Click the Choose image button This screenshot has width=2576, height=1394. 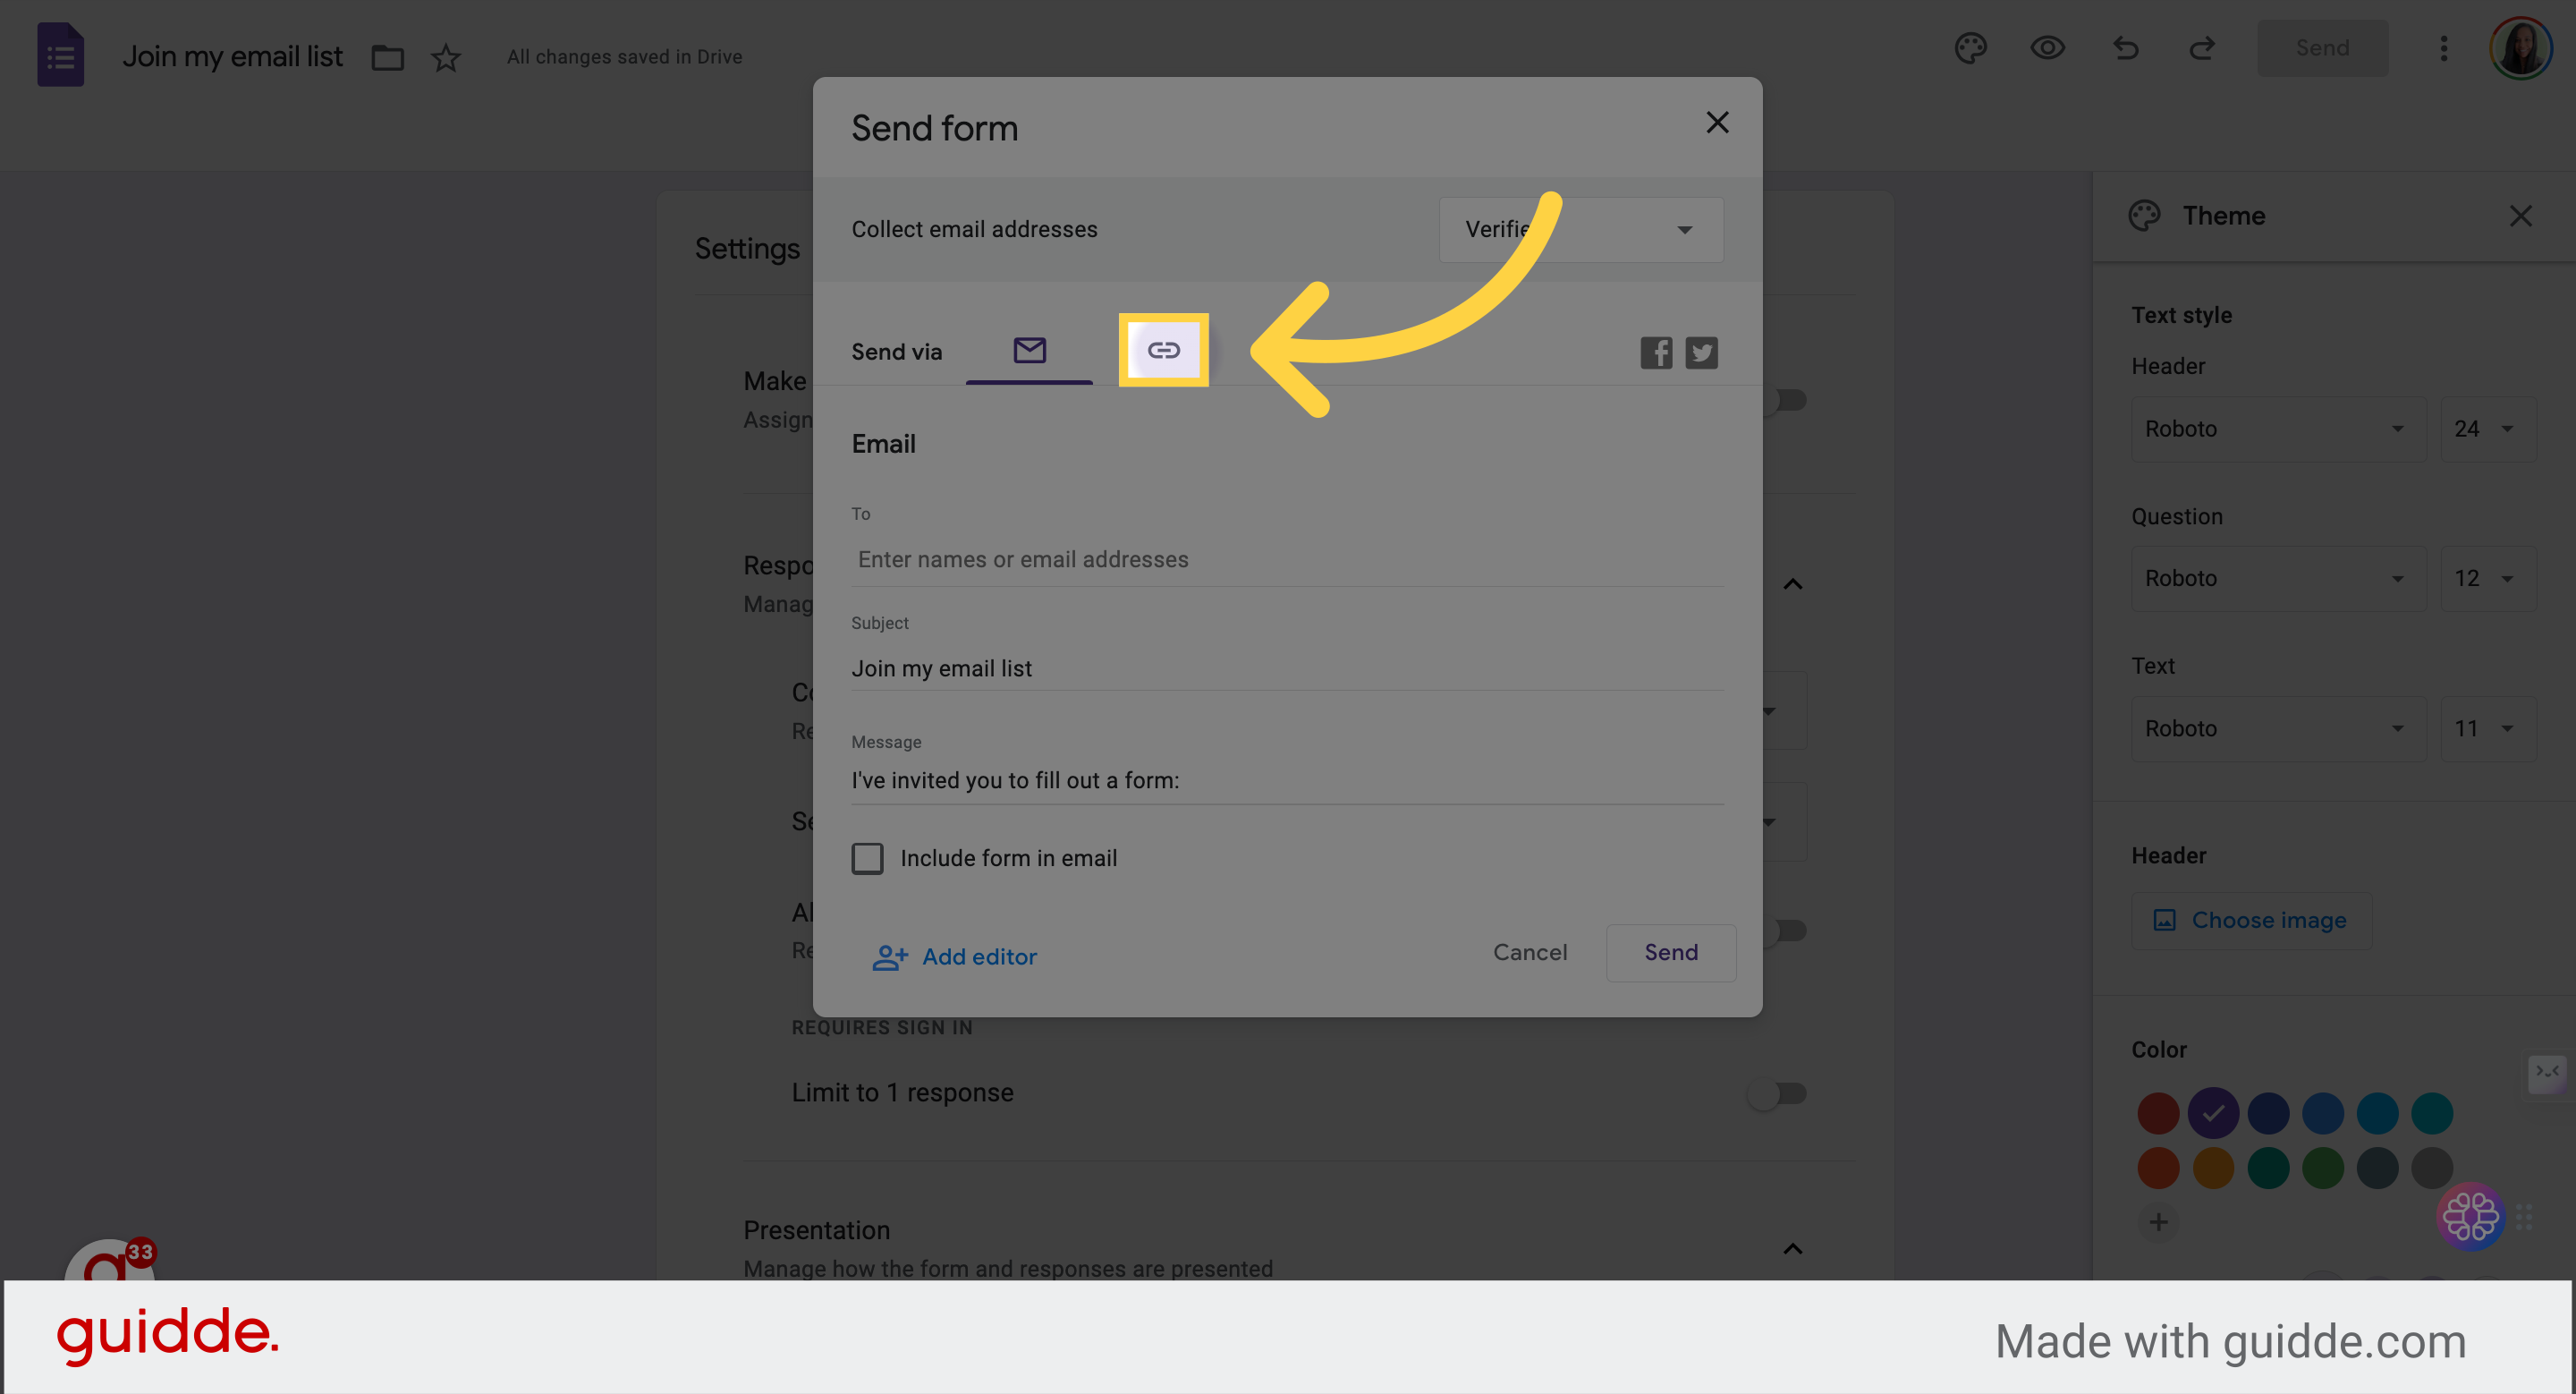coord(2251,920)
